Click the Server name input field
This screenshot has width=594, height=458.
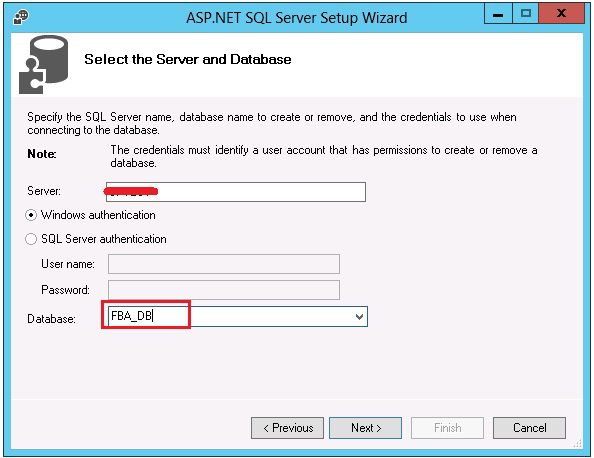[x=236, y=192]
